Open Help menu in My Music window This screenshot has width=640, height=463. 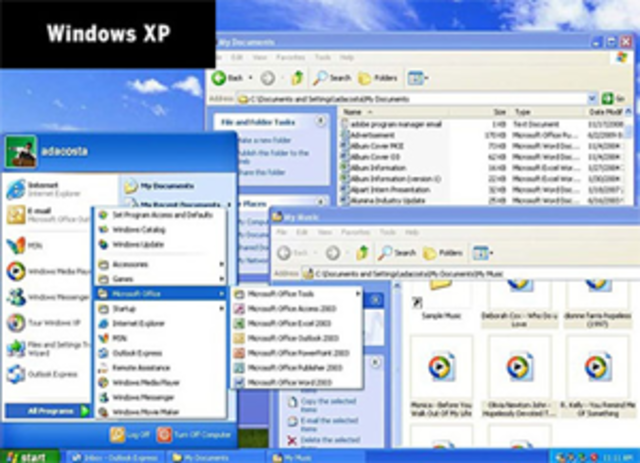[412, 232]
